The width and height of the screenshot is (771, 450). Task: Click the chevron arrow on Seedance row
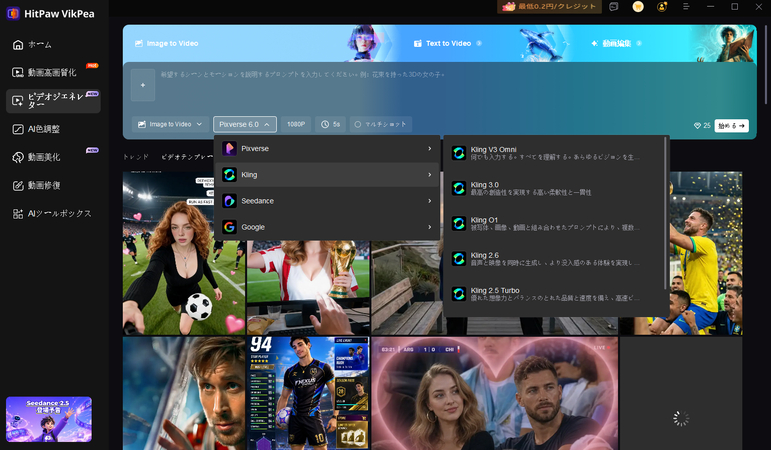430,201
